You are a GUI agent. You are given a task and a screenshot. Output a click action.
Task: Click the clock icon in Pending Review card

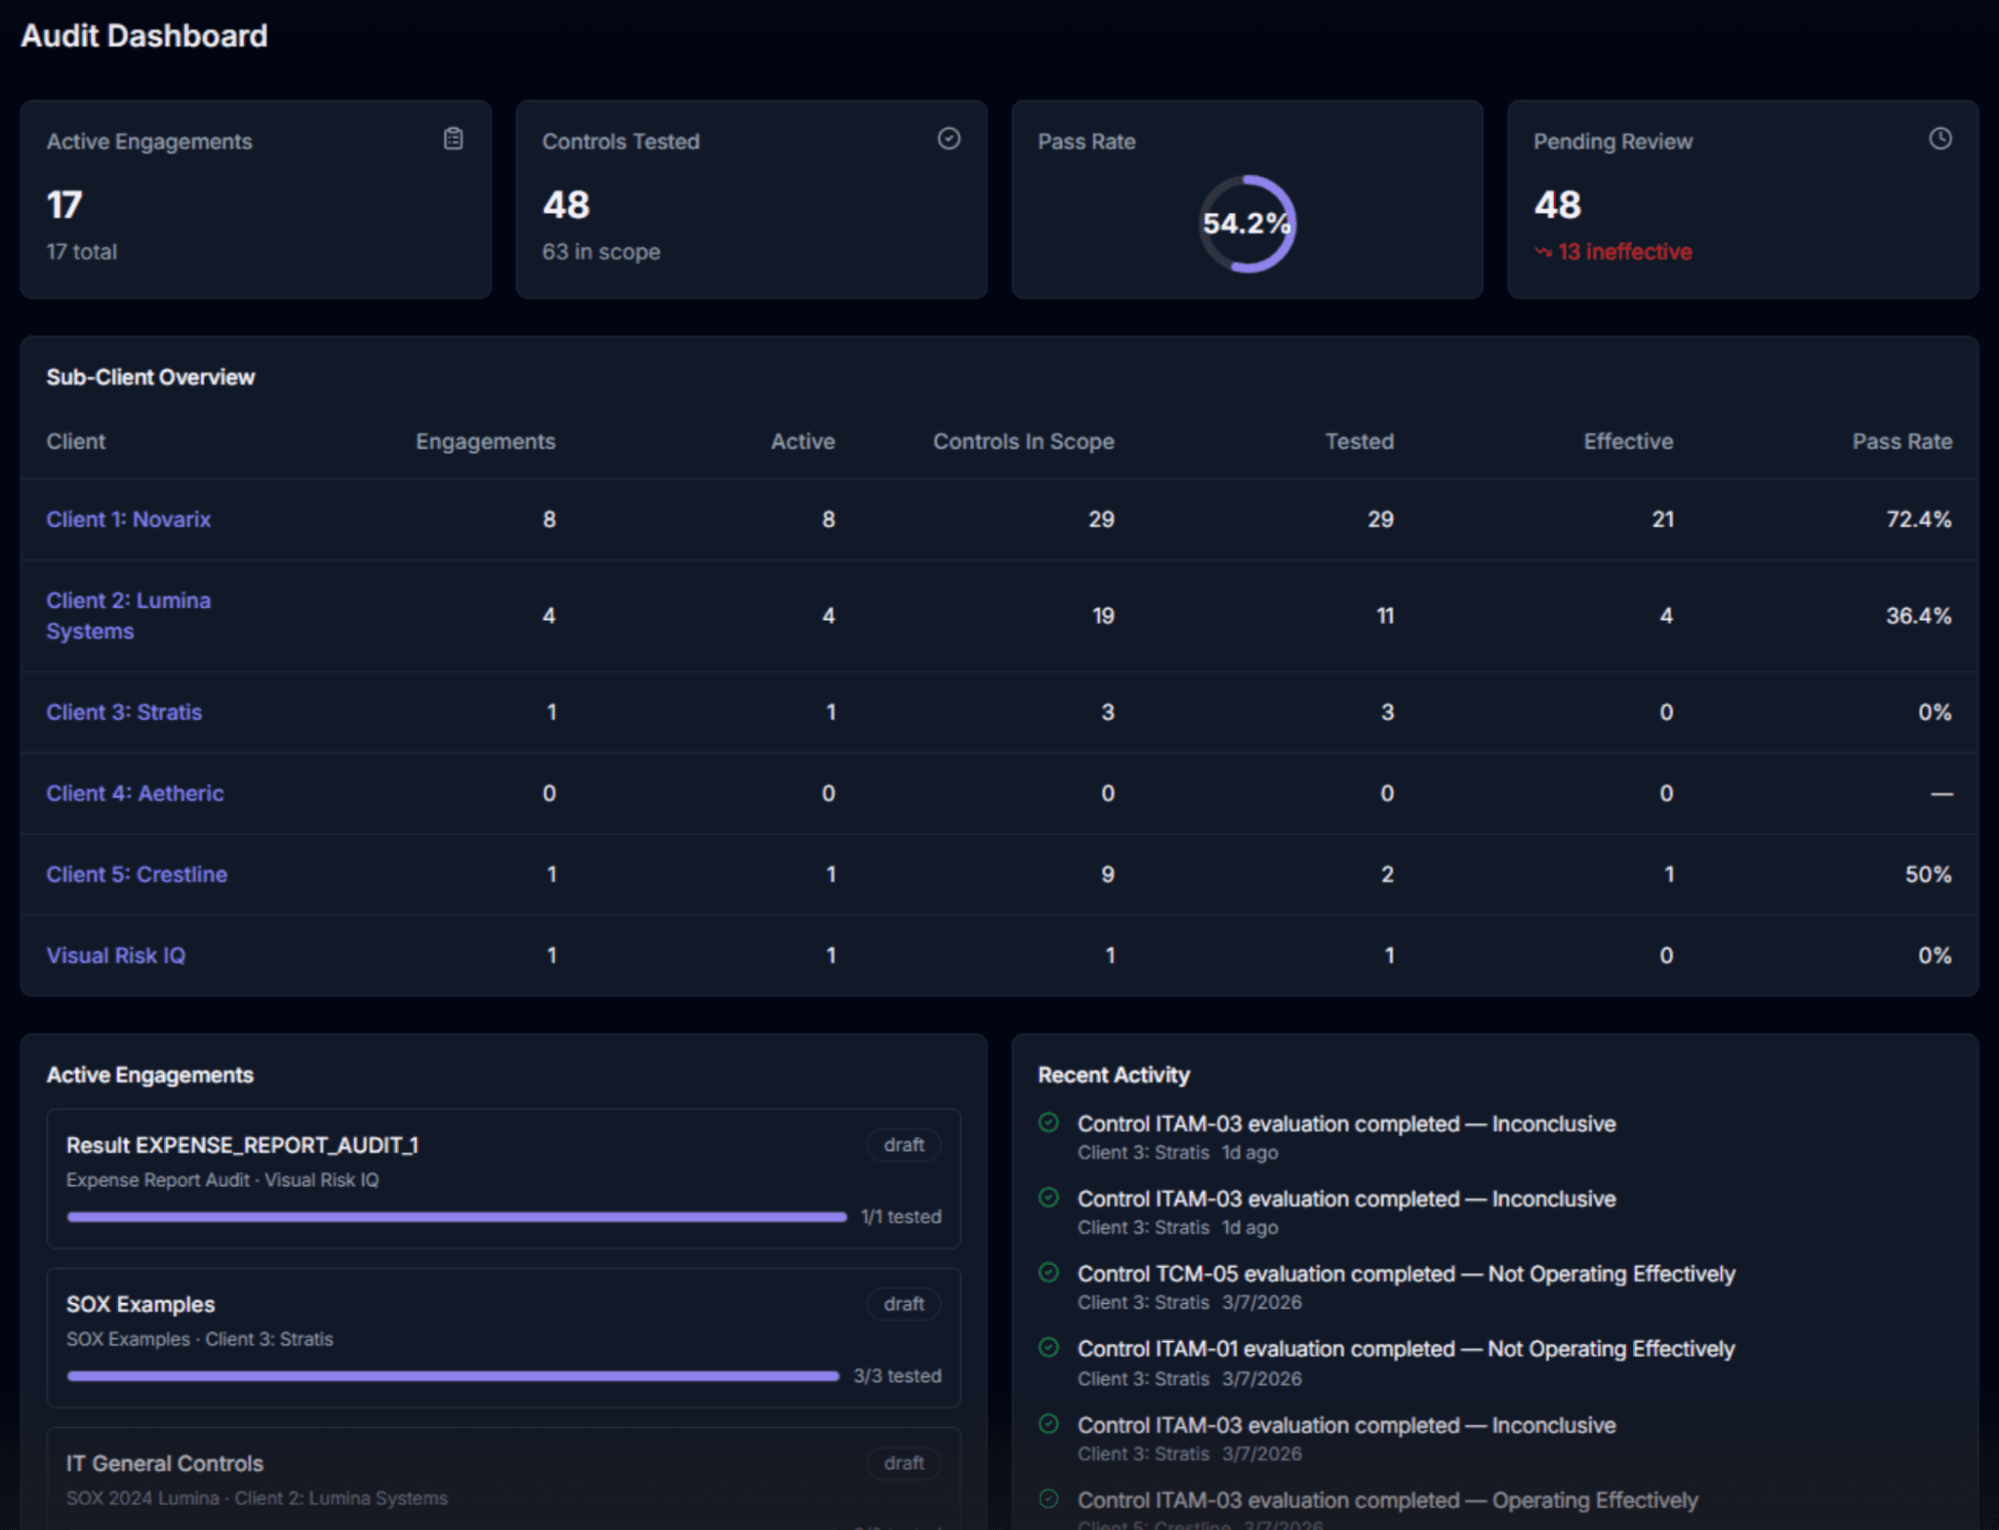tap(1939, 139)
